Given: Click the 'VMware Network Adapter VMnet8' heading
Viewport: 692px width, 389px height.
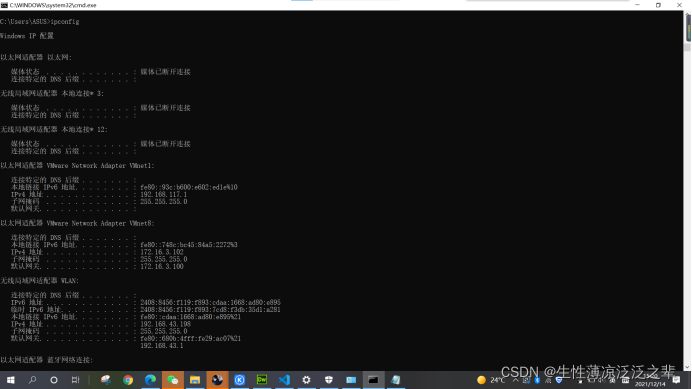Looking at the screenshot, I should [x=100, y=223].
